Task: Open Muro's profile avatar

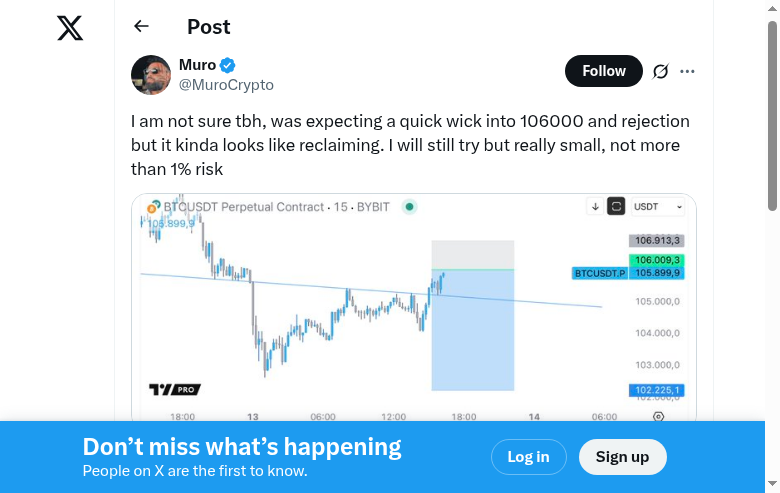Action: tap(151, 75)
